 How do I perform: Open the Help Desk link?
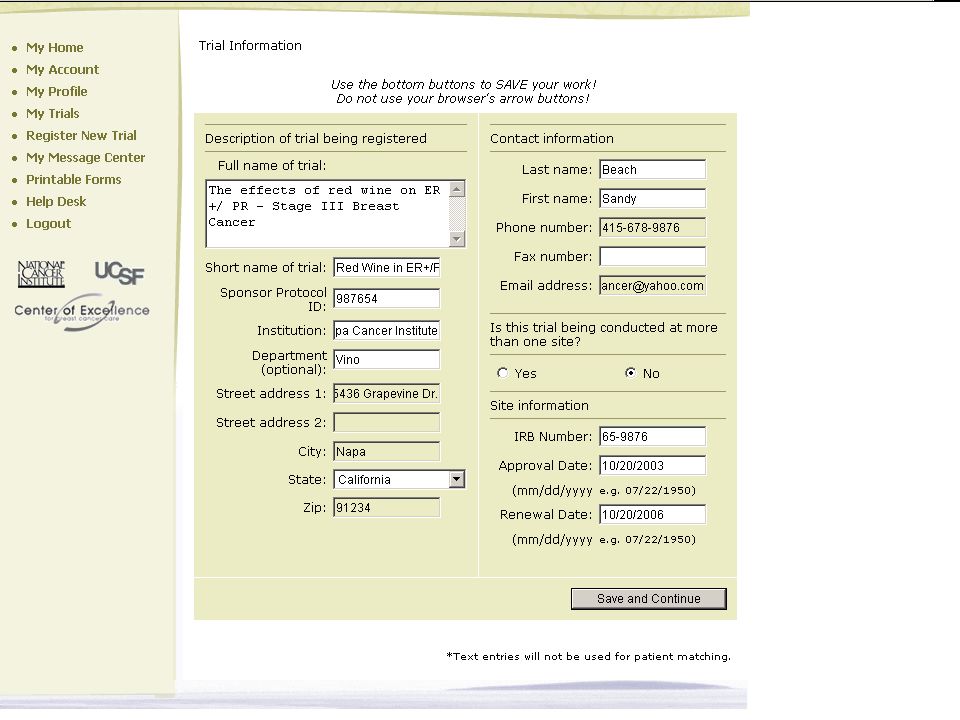point(56,202)
